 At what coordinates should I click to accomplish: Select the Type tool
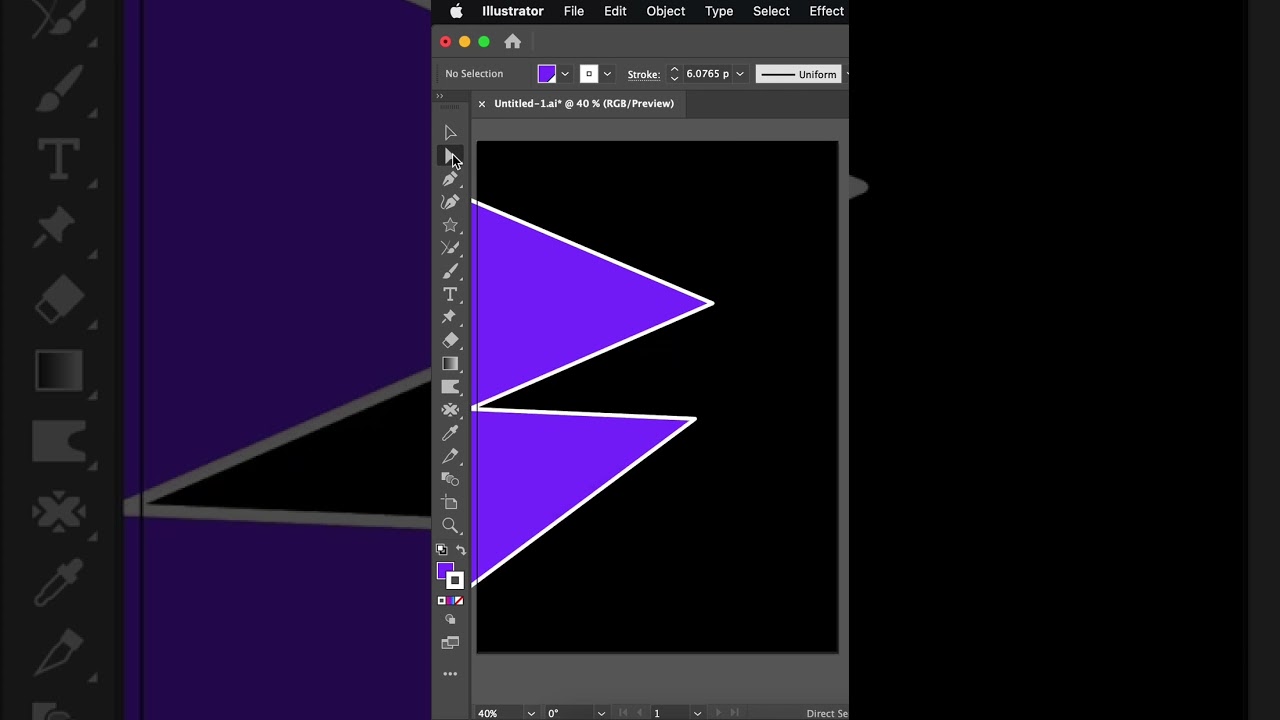450,294
